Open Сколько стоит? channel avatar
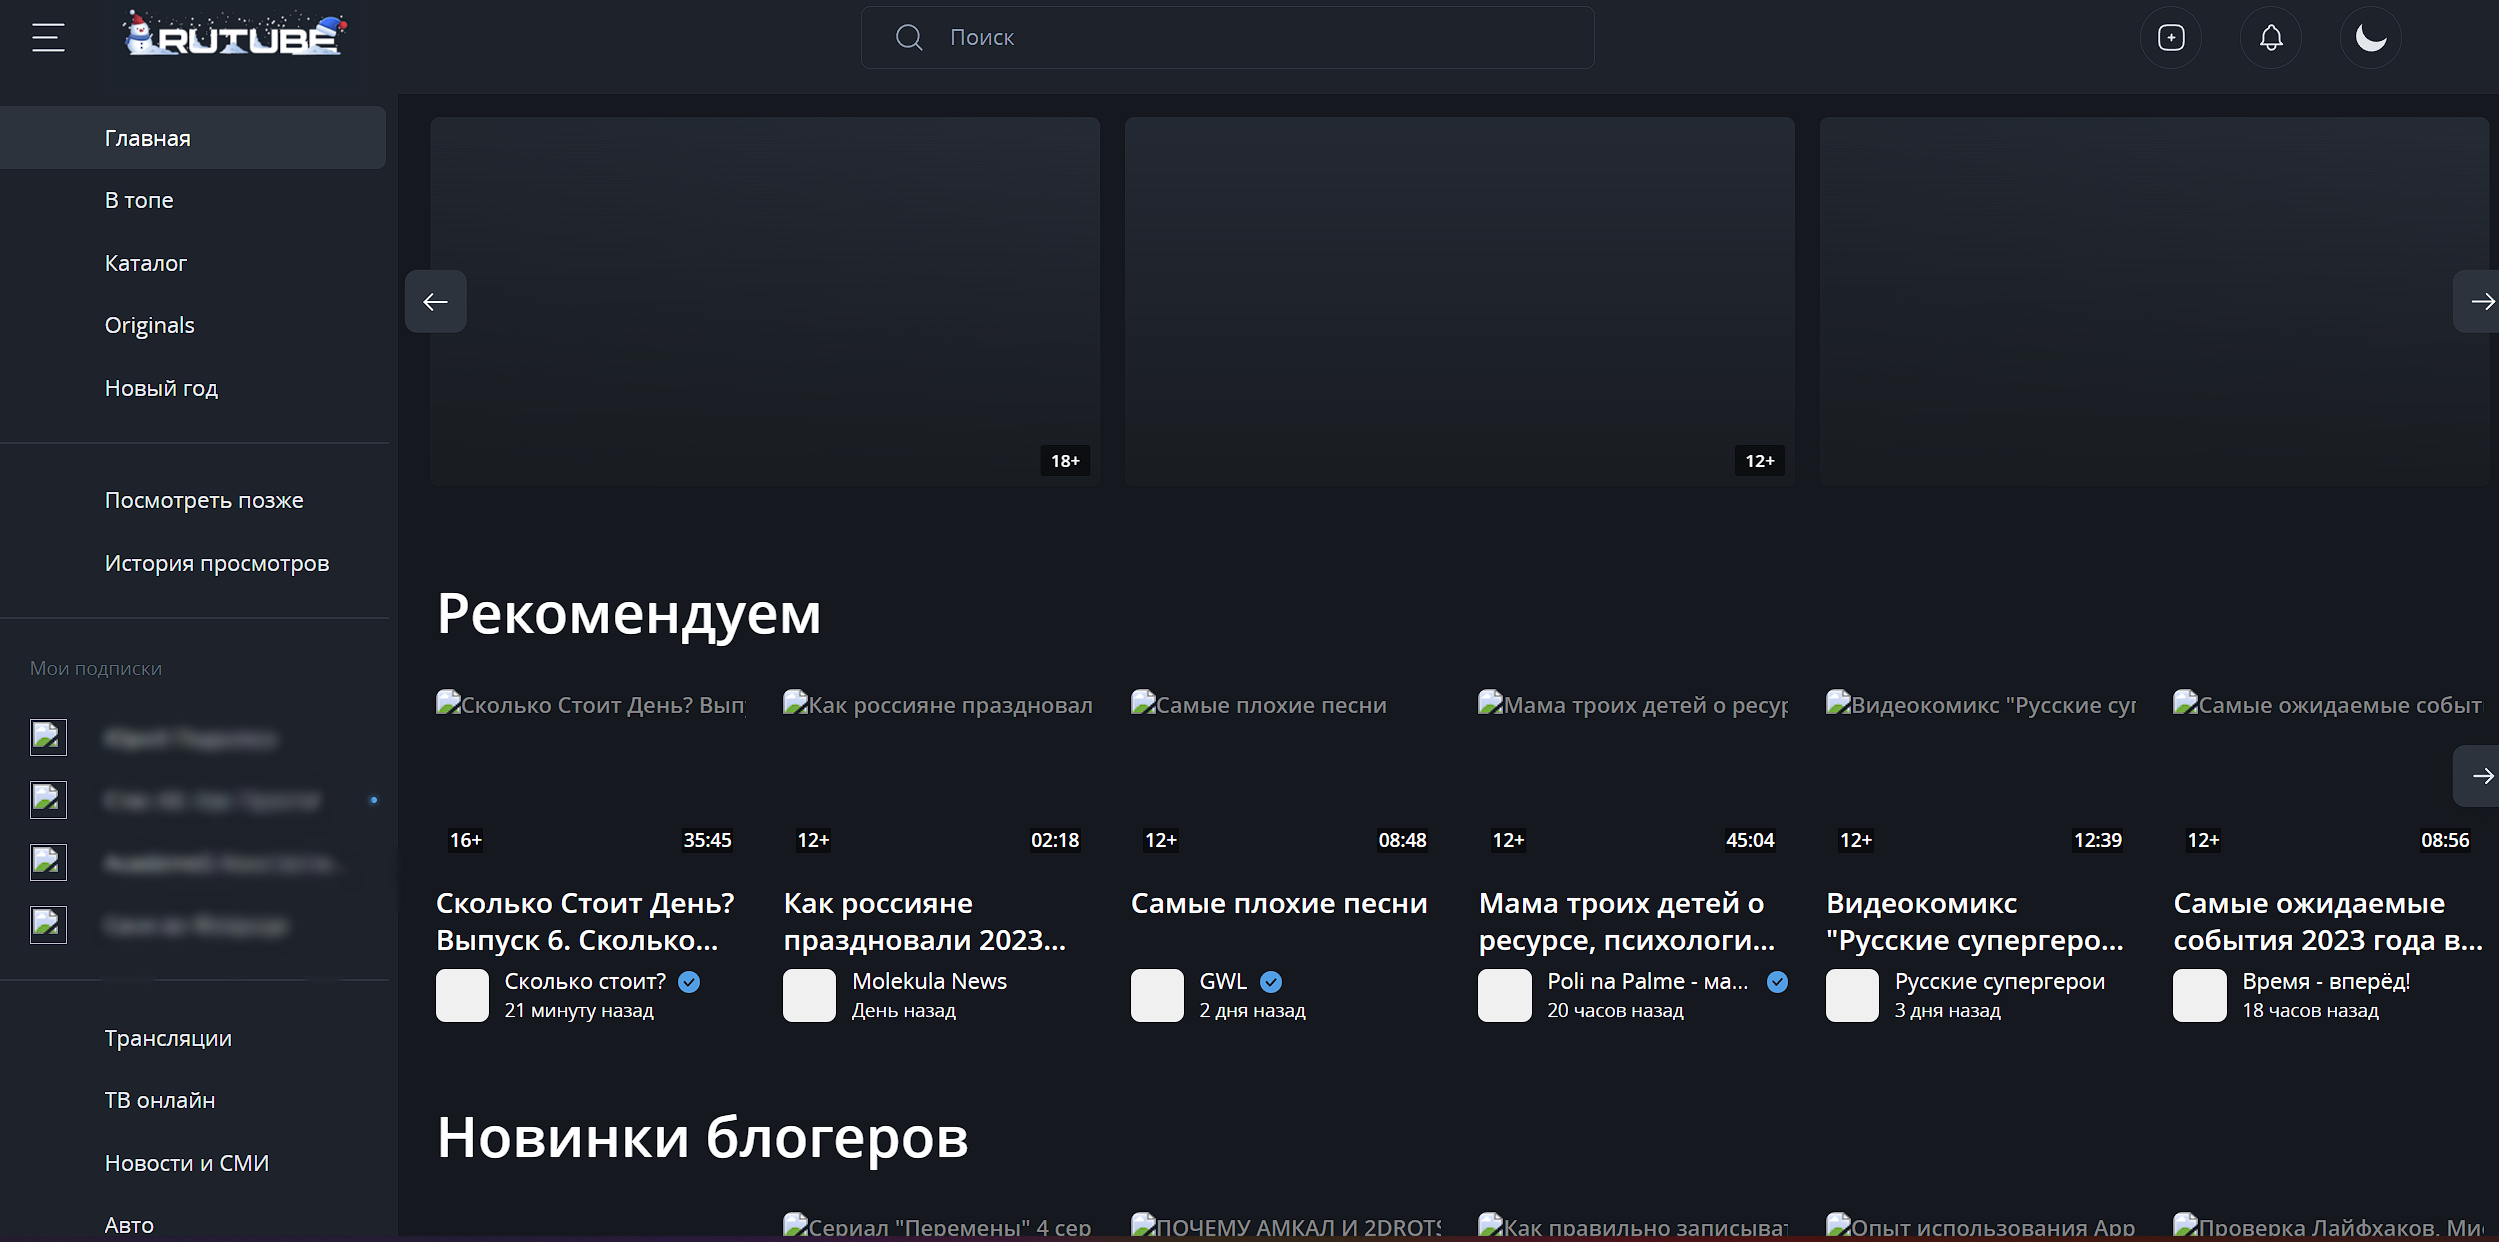The image size is (2499, 1242). (x=462, y=995)
